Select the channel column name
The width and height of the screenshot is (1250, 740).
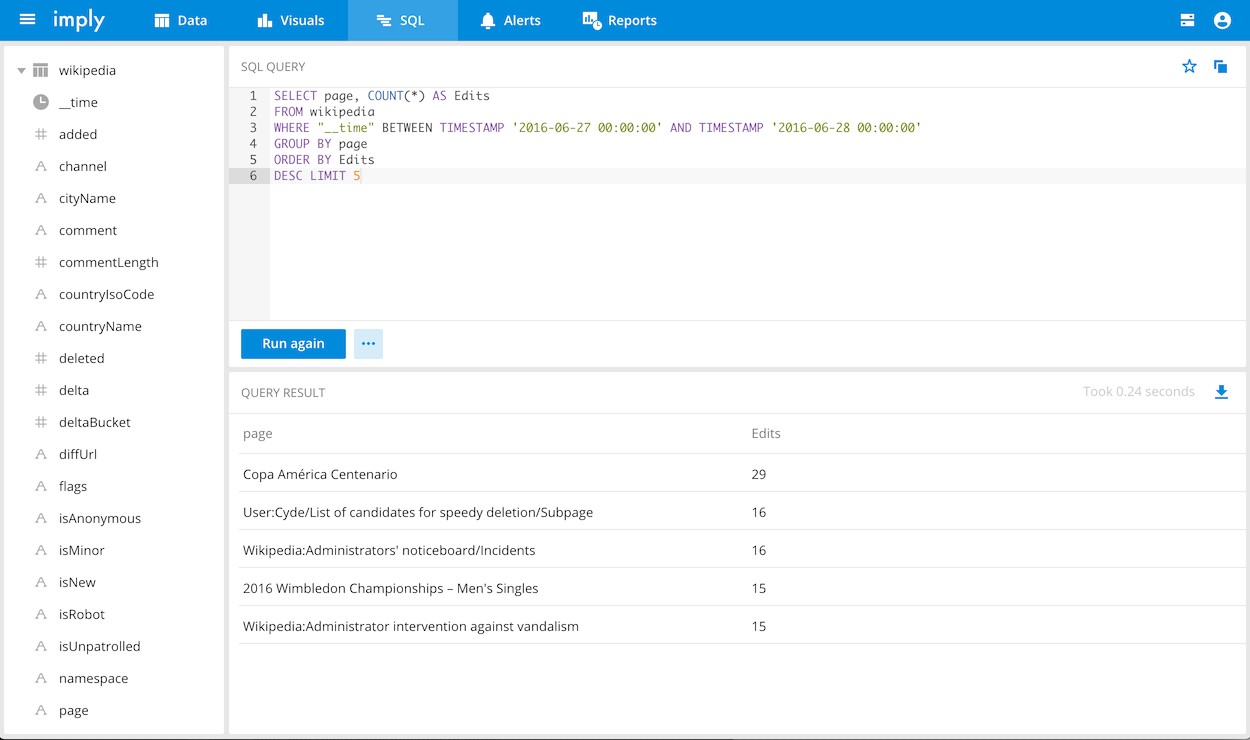(83, 167)
